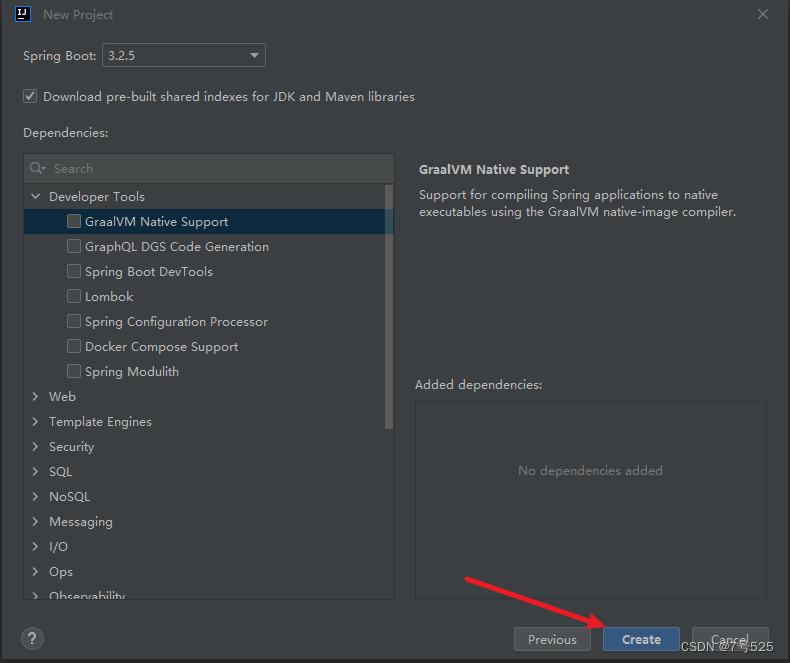Click the Web category label

pos(62,396)
